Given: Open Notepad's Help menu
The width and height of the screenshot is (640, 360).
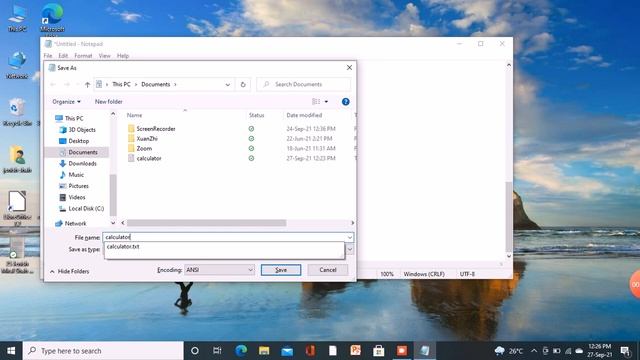Looking at the screenshot, I should 123,56.
